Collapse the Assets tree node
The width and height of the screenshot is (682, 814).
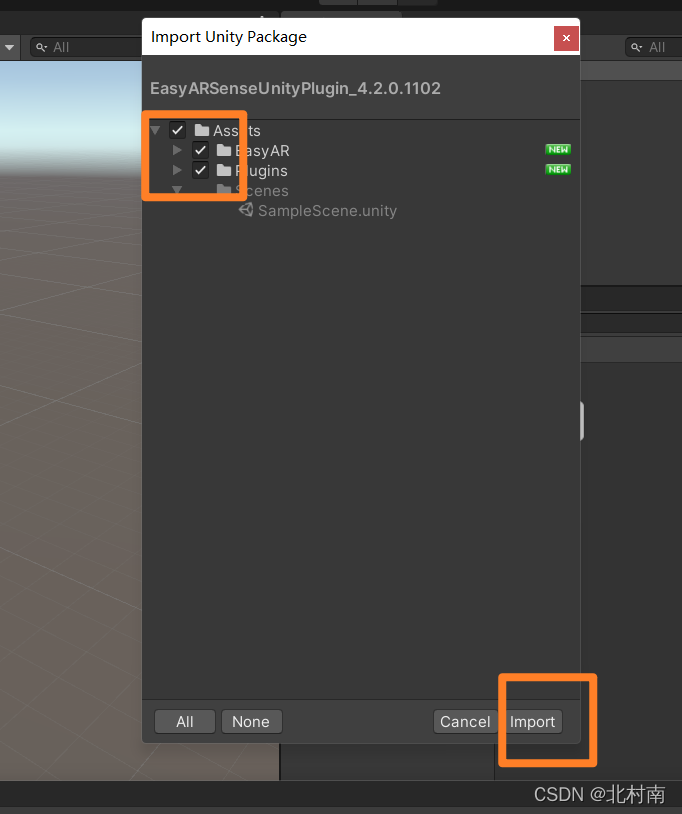click(x=155, y=130)
